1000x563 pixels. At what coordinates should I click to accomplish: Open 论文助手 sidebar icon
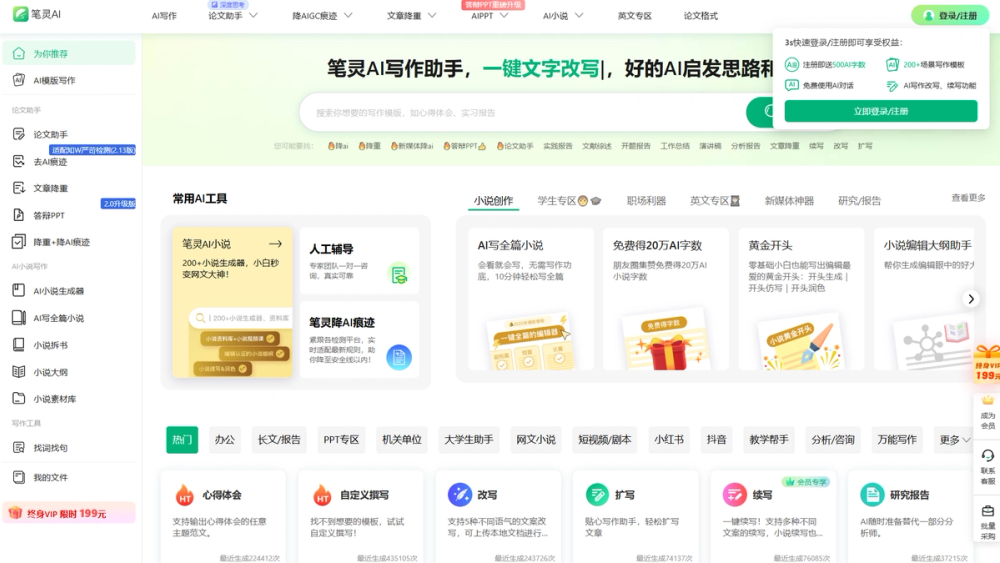(19, 134)
